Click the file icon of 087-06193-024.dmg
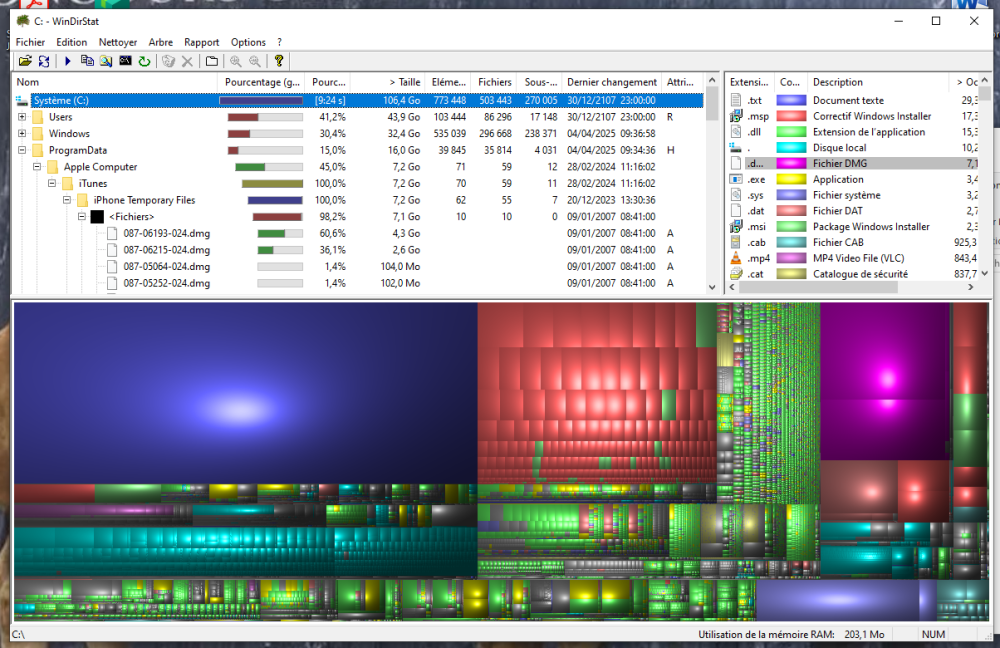Screen dimensions: 1000x648 112,233
